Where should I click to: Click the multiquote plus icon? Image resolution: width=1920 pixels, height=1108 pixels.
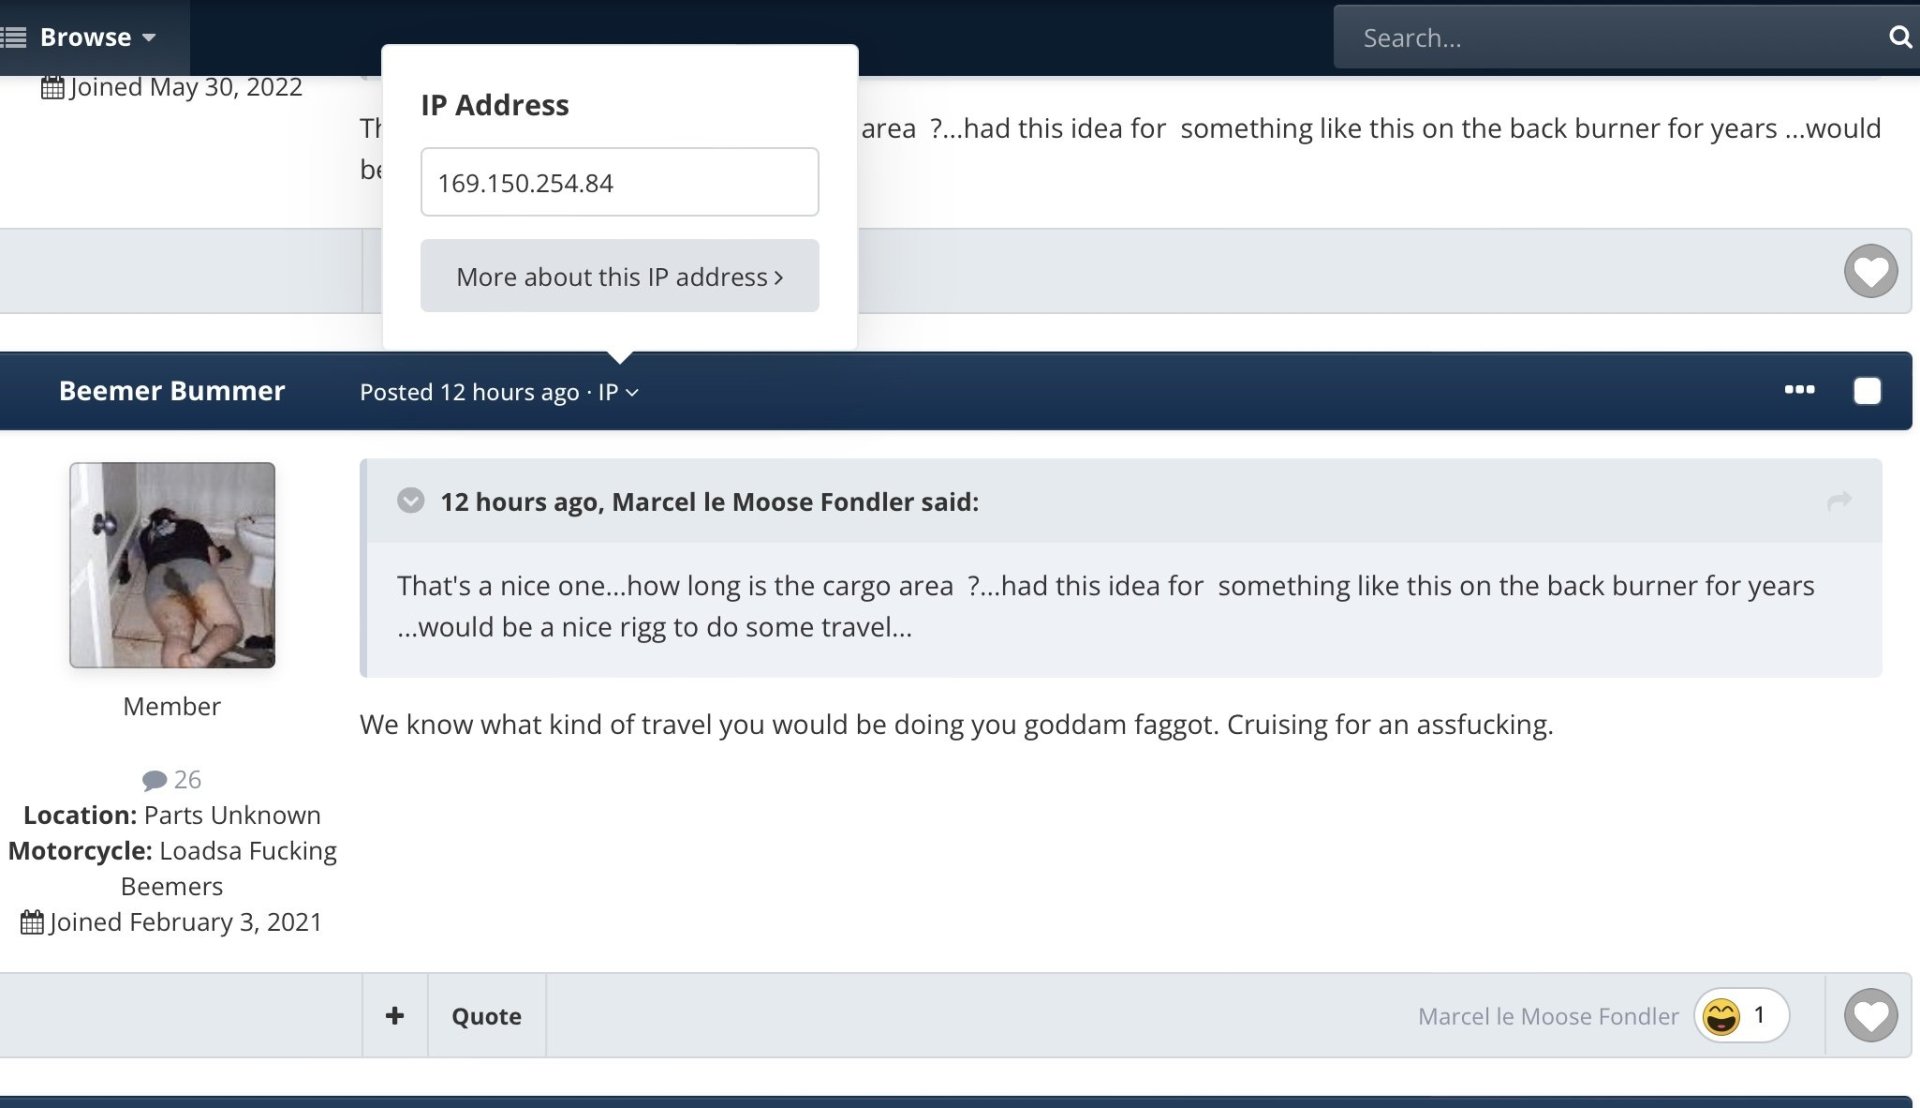click(395, 1016)
